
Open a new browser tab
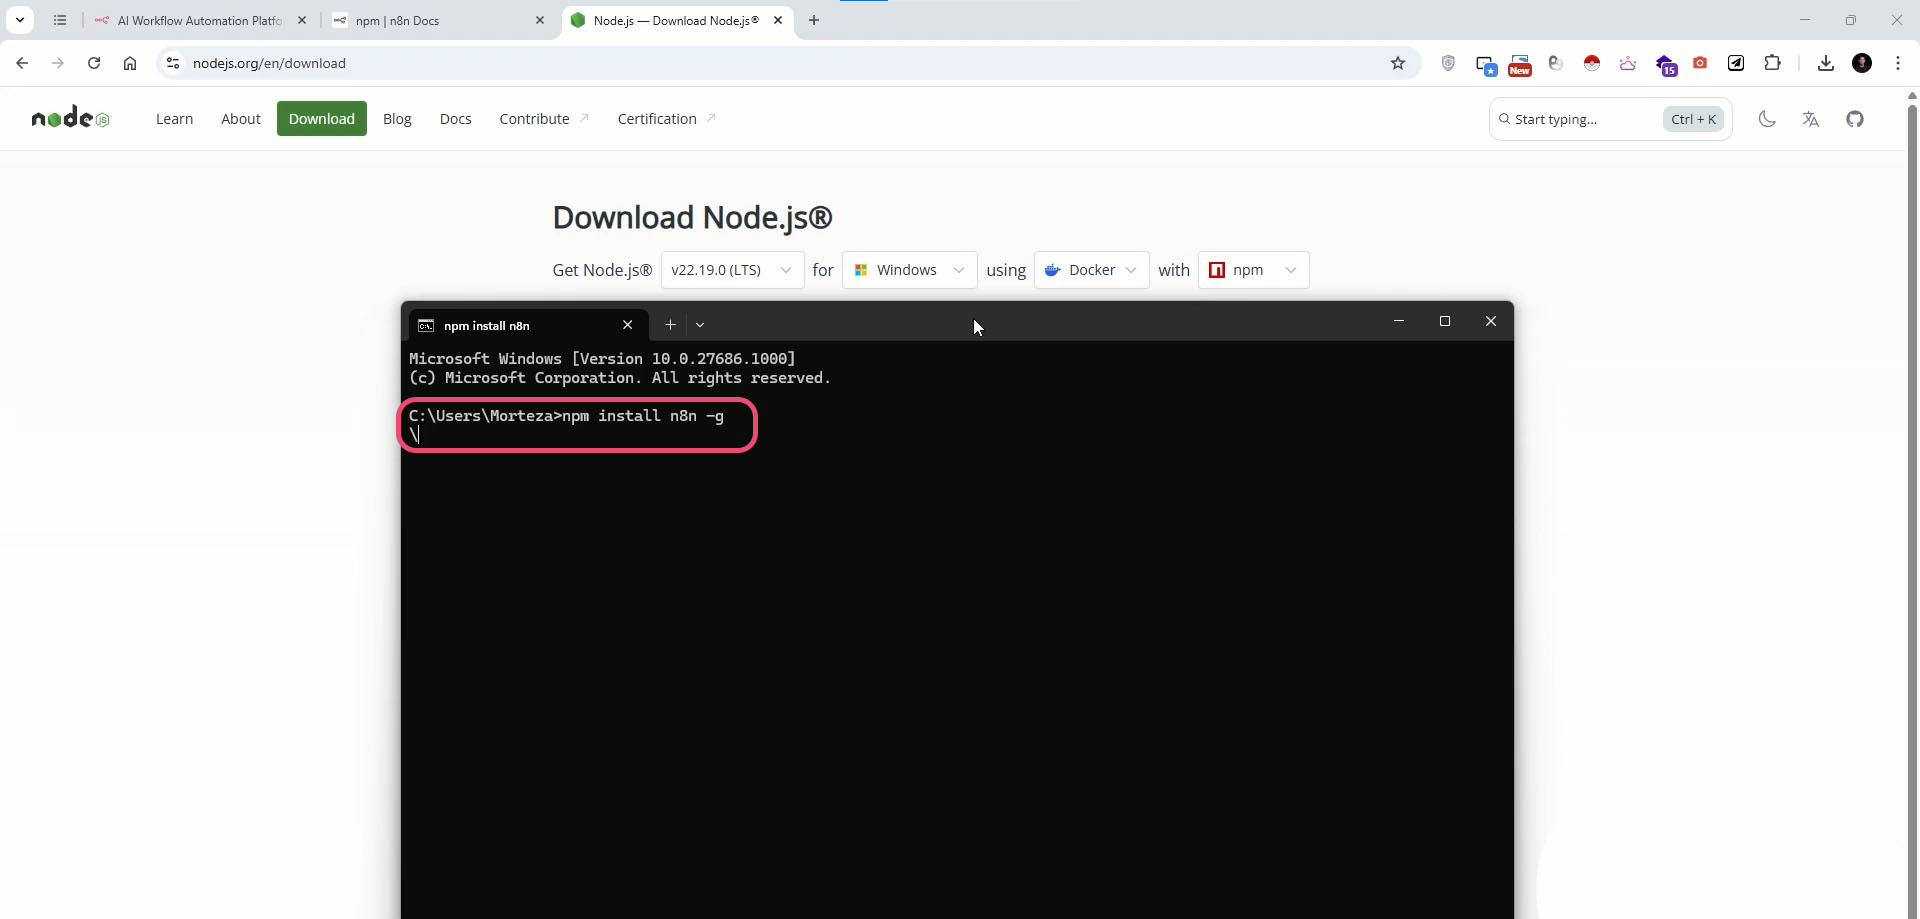814,20
